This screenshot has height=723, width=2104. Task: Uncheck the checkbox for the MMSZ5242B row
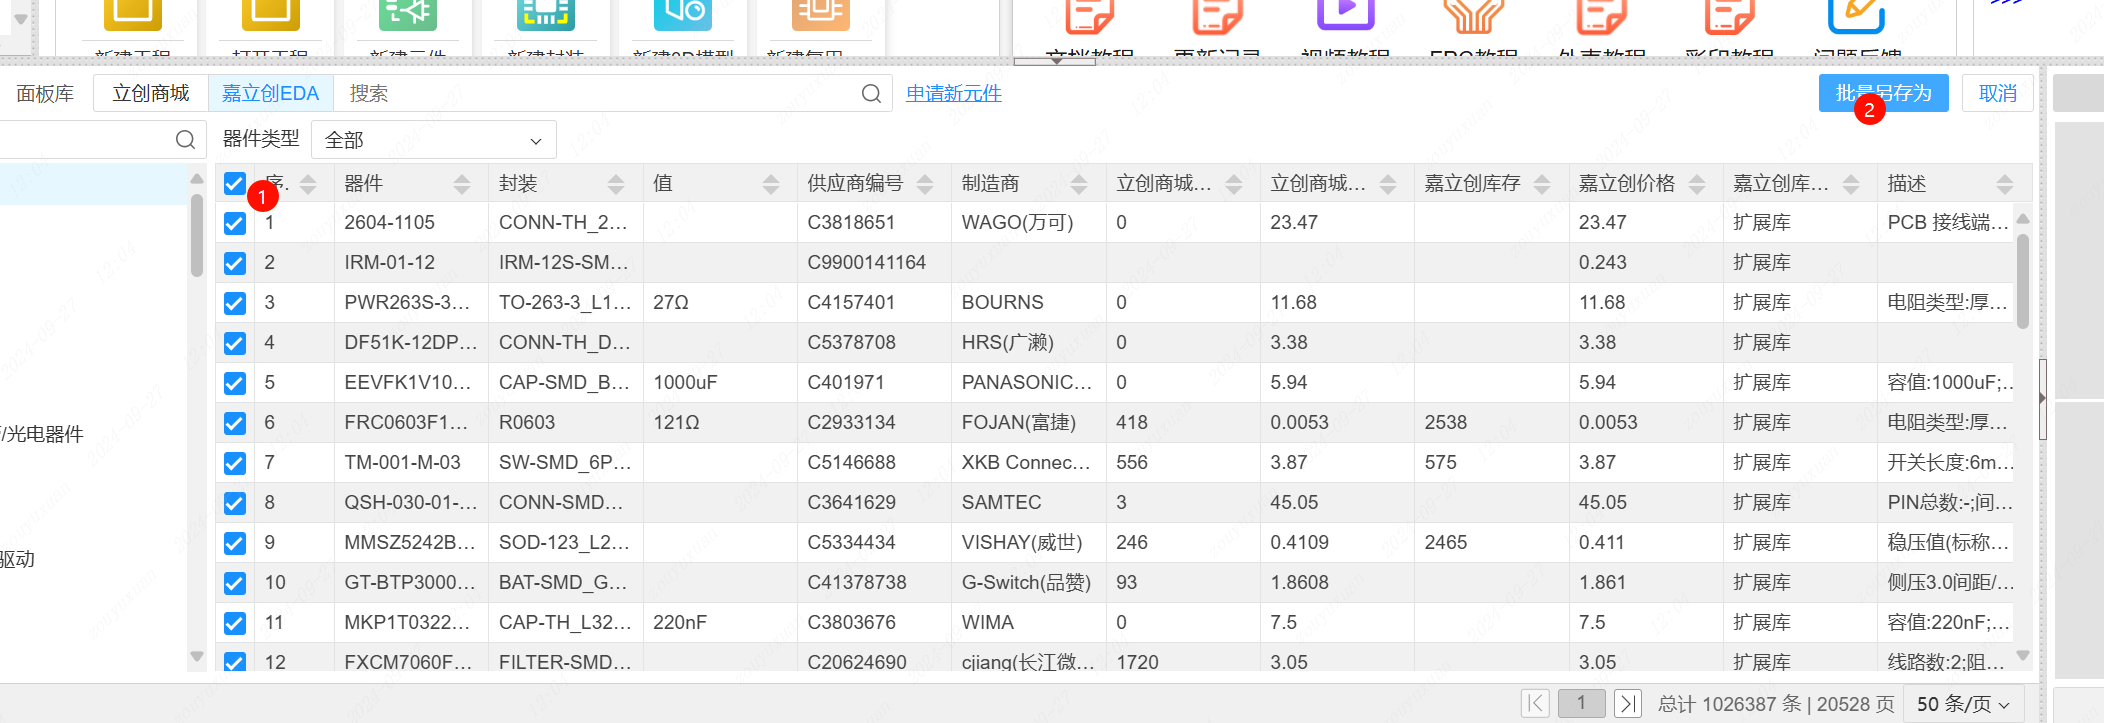[234, 543]
